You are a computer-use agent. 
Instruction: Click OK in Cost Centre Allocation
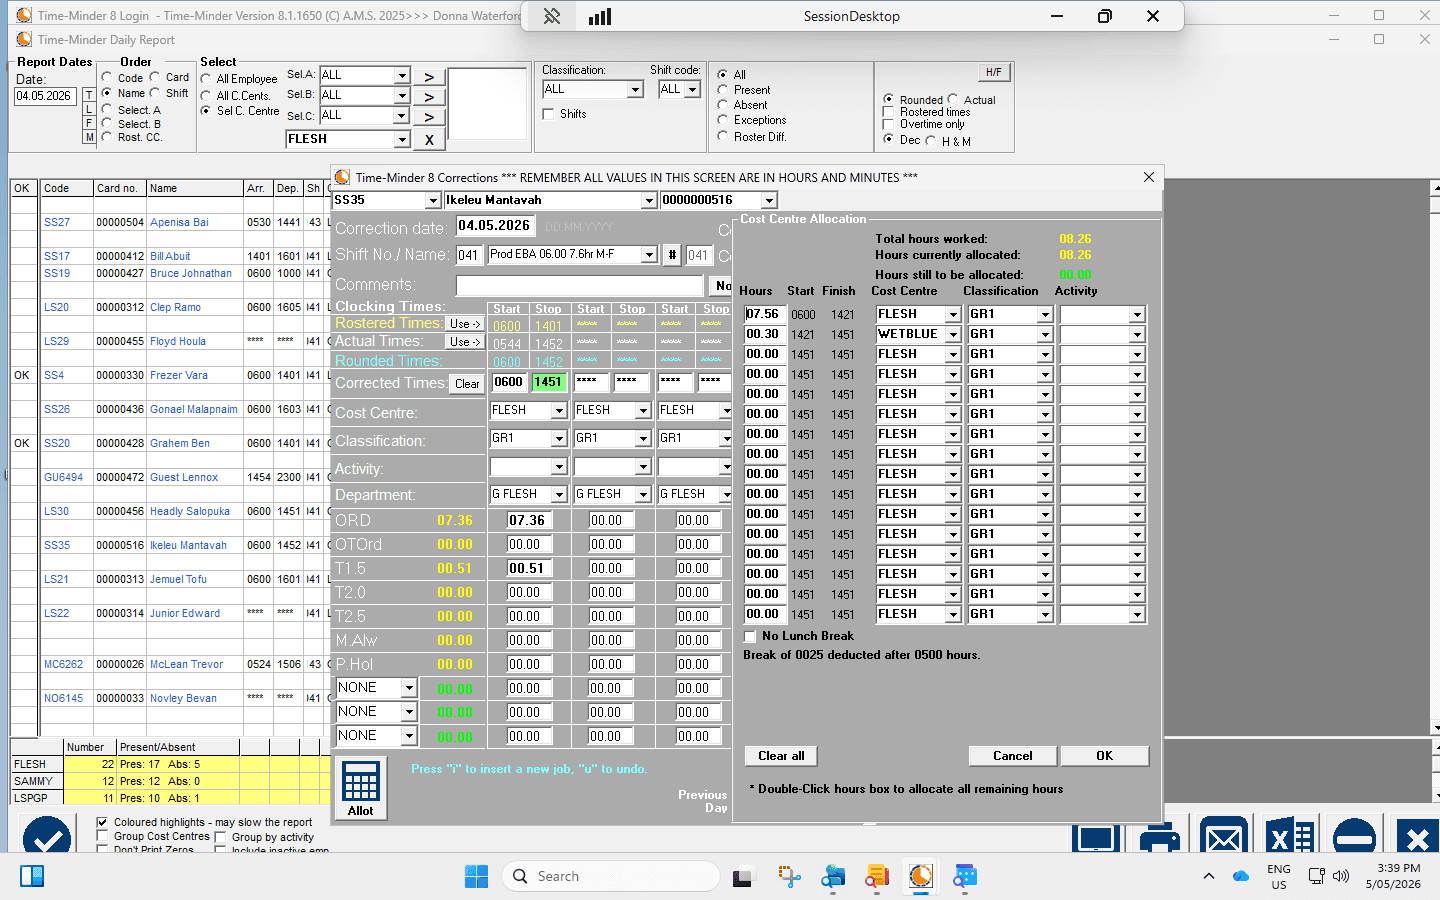tap(1104, 756)
